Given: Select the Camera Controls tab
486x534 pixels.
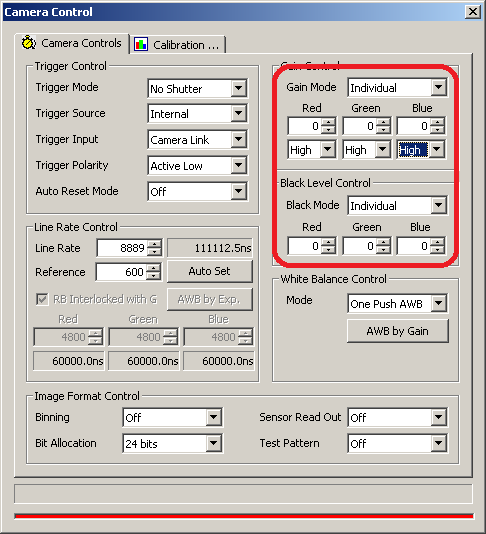Looking at the screenshot, I should point(72,43).
